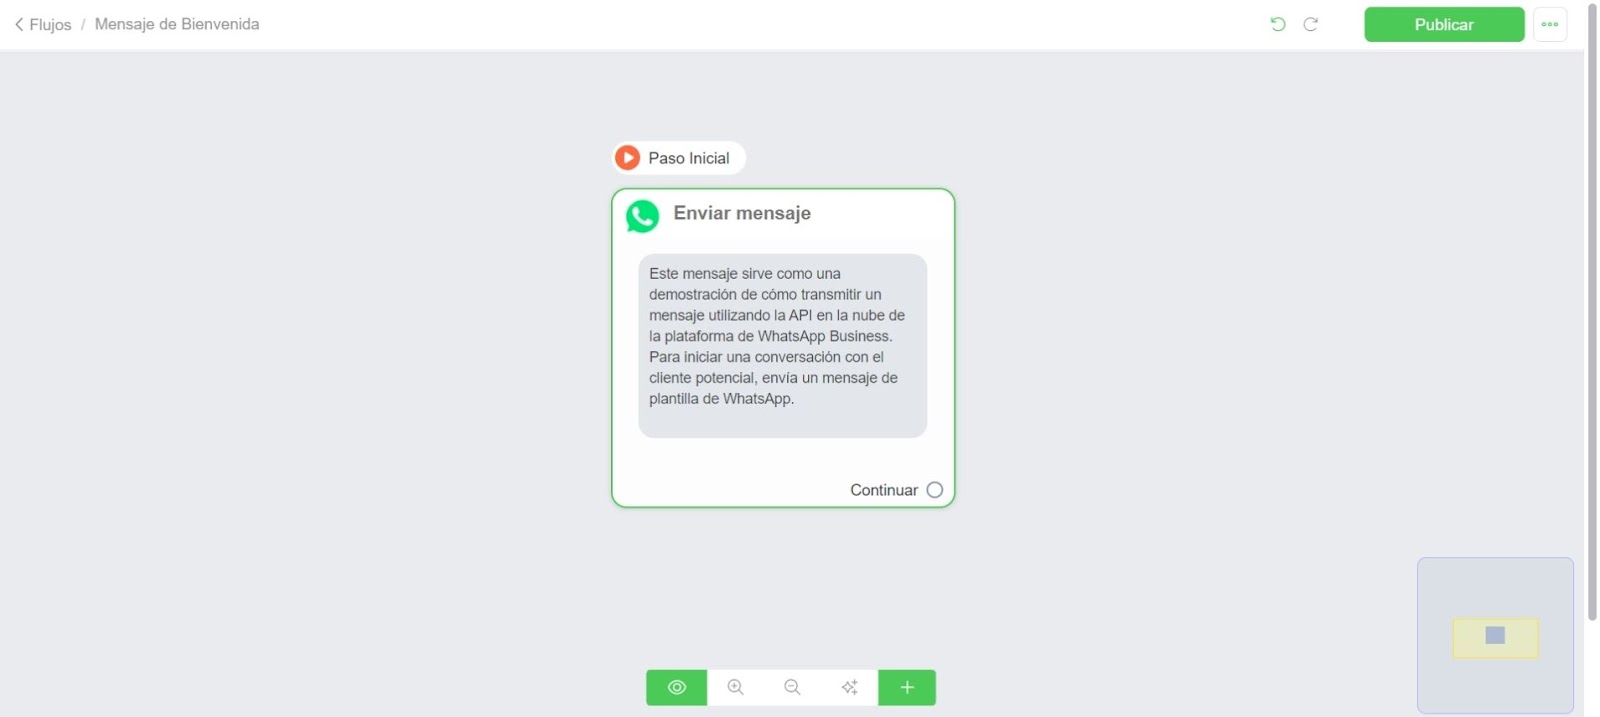Select the Paso Inicial label
Image resolution: width=1600 pixels, height=717 pixels.
(689, 158)
